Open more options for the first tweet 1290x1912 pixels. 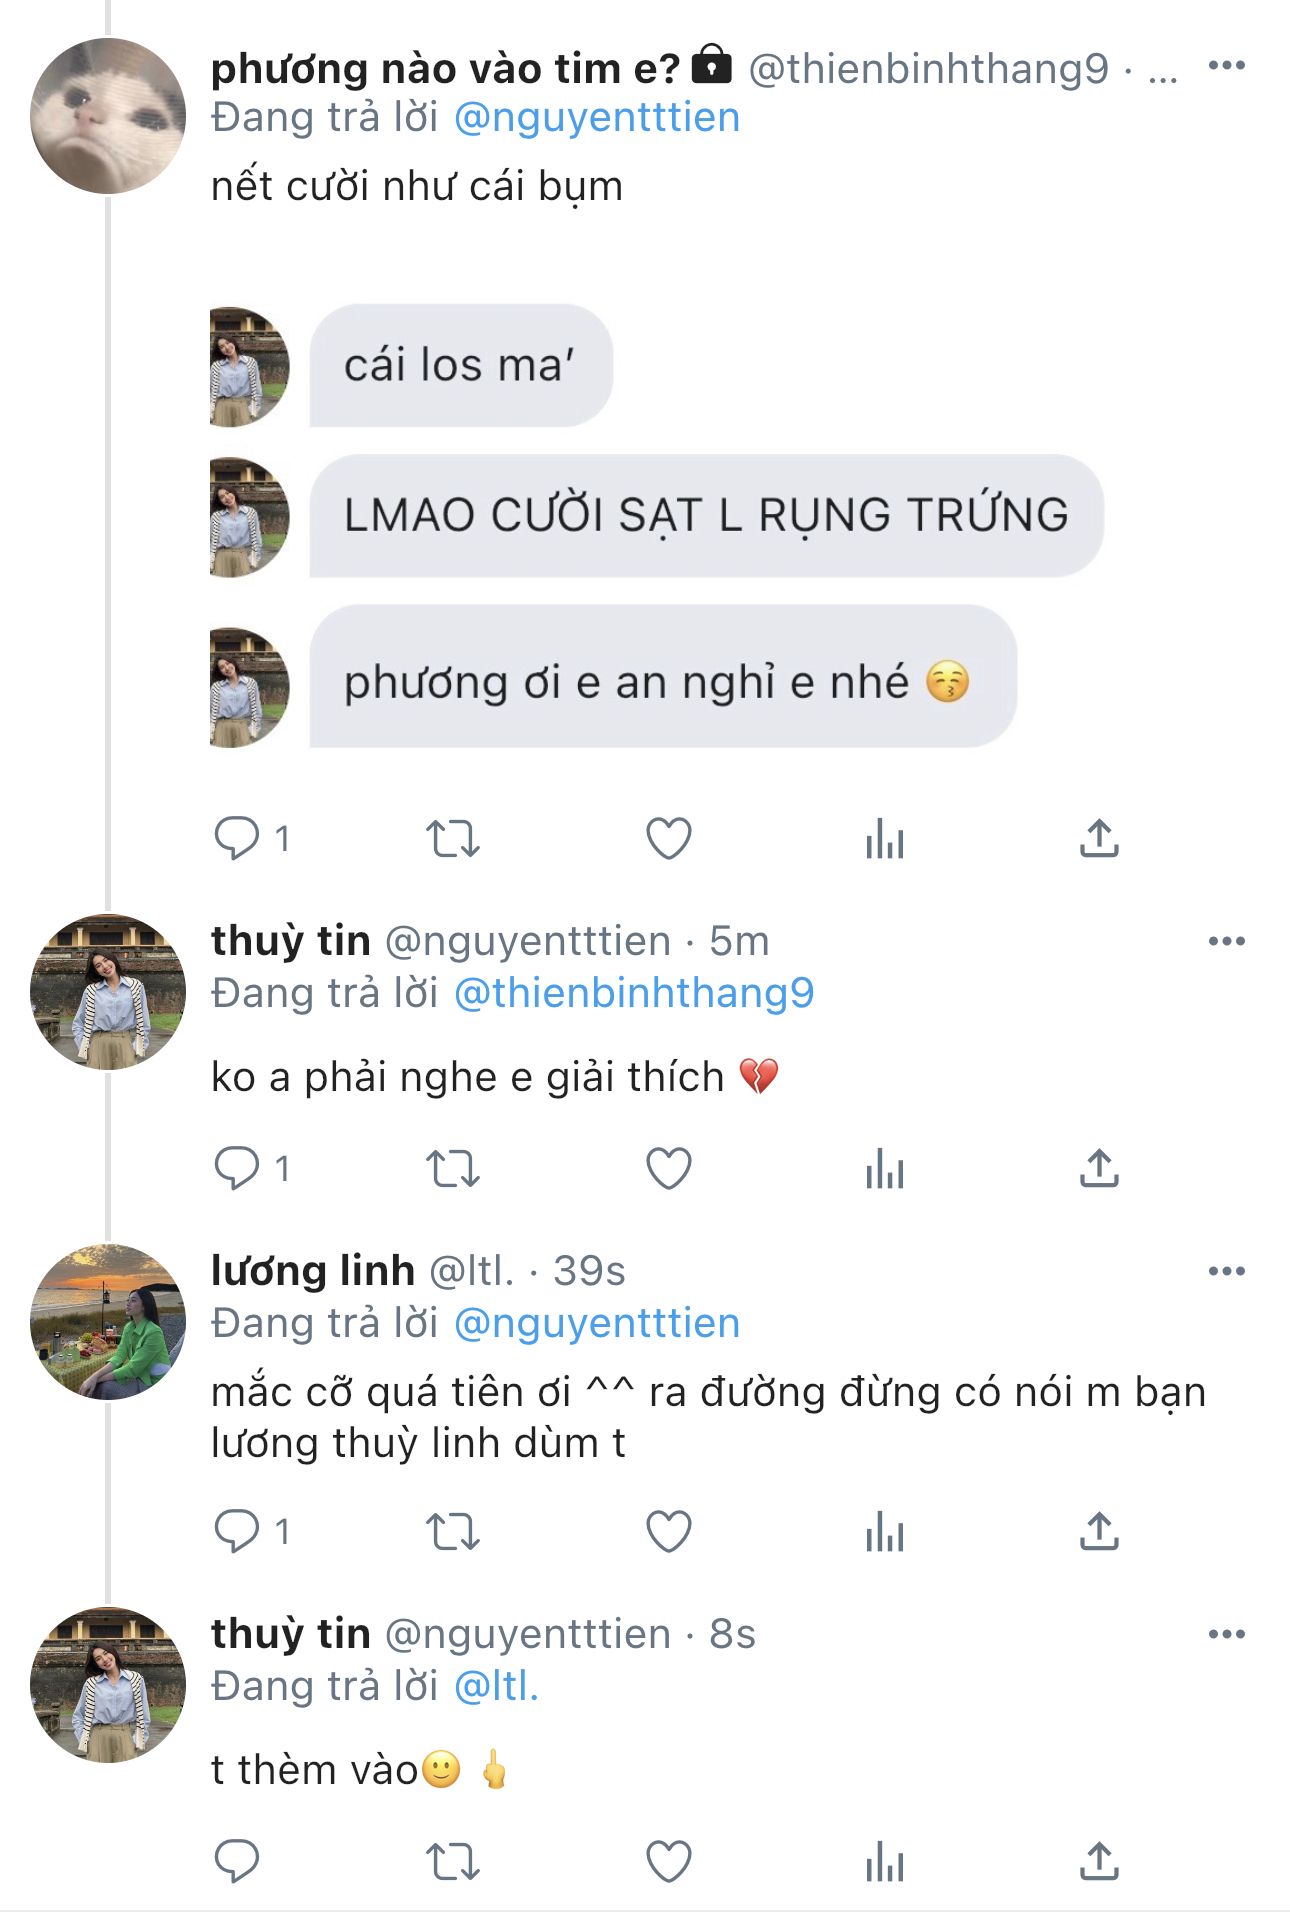(1226, 66)
